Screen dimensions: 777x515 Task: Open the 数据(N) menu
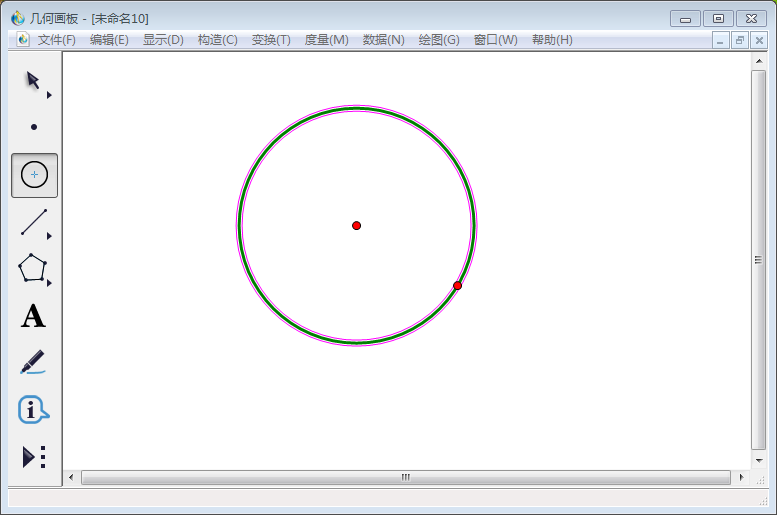[384, 40]
